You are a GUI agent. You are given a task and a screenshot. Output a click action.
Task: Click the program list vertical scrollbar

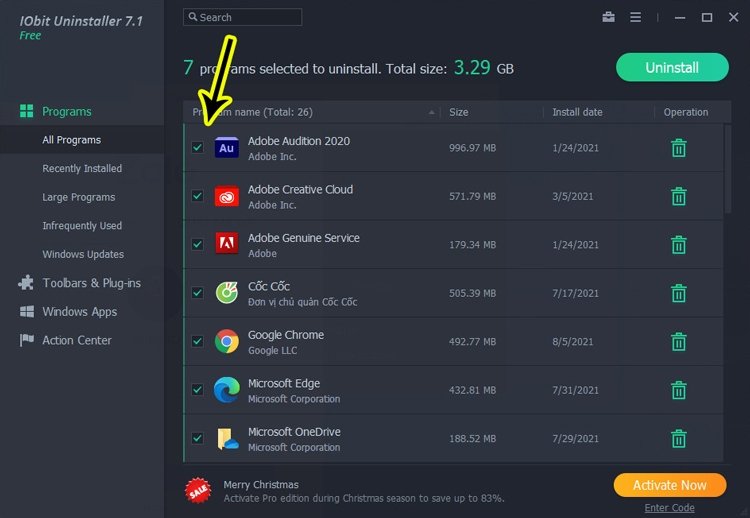tap(728, 169)
